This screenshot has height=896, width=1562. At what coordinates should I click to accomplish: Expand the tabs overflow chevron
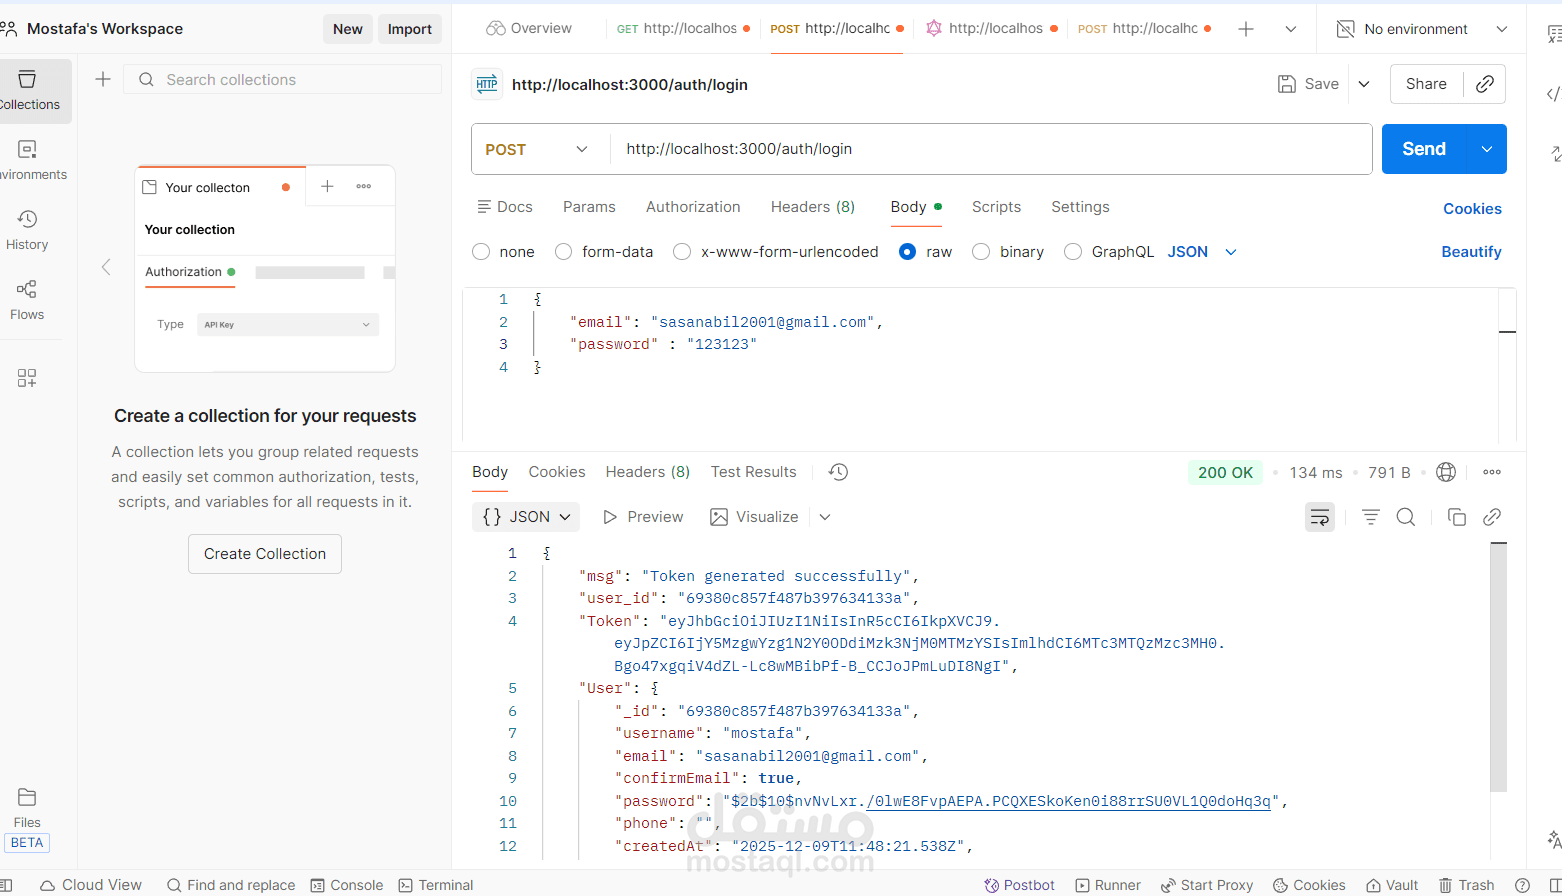[x=1291, y=29]
